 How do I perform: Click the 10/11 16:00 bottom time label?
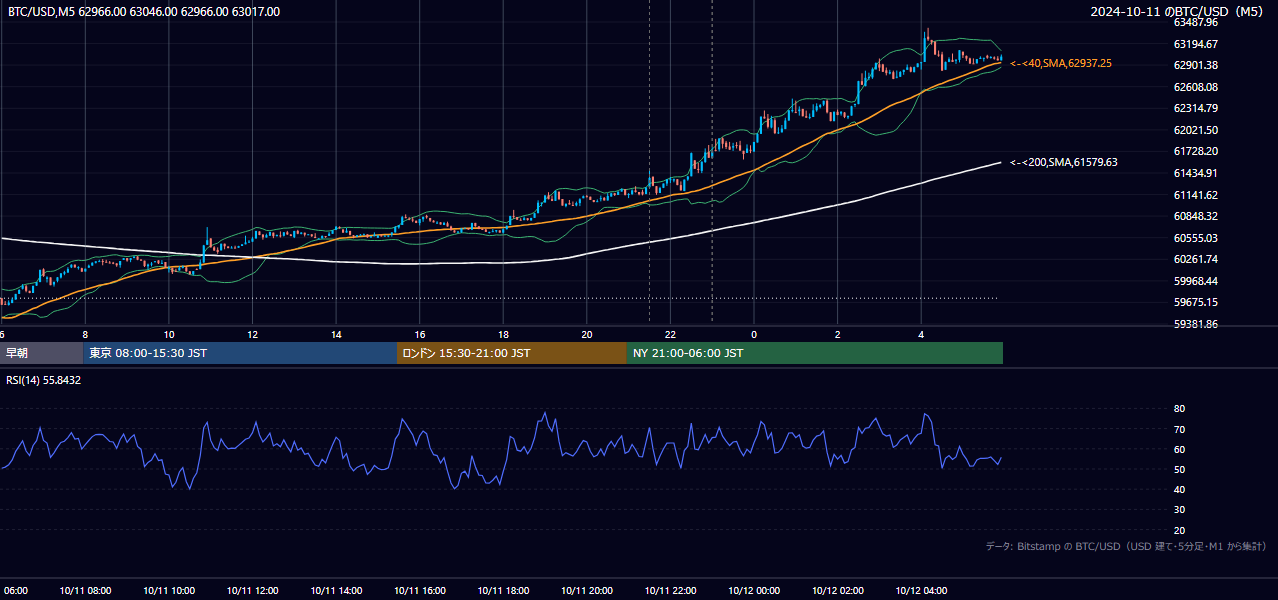[420, 590]
